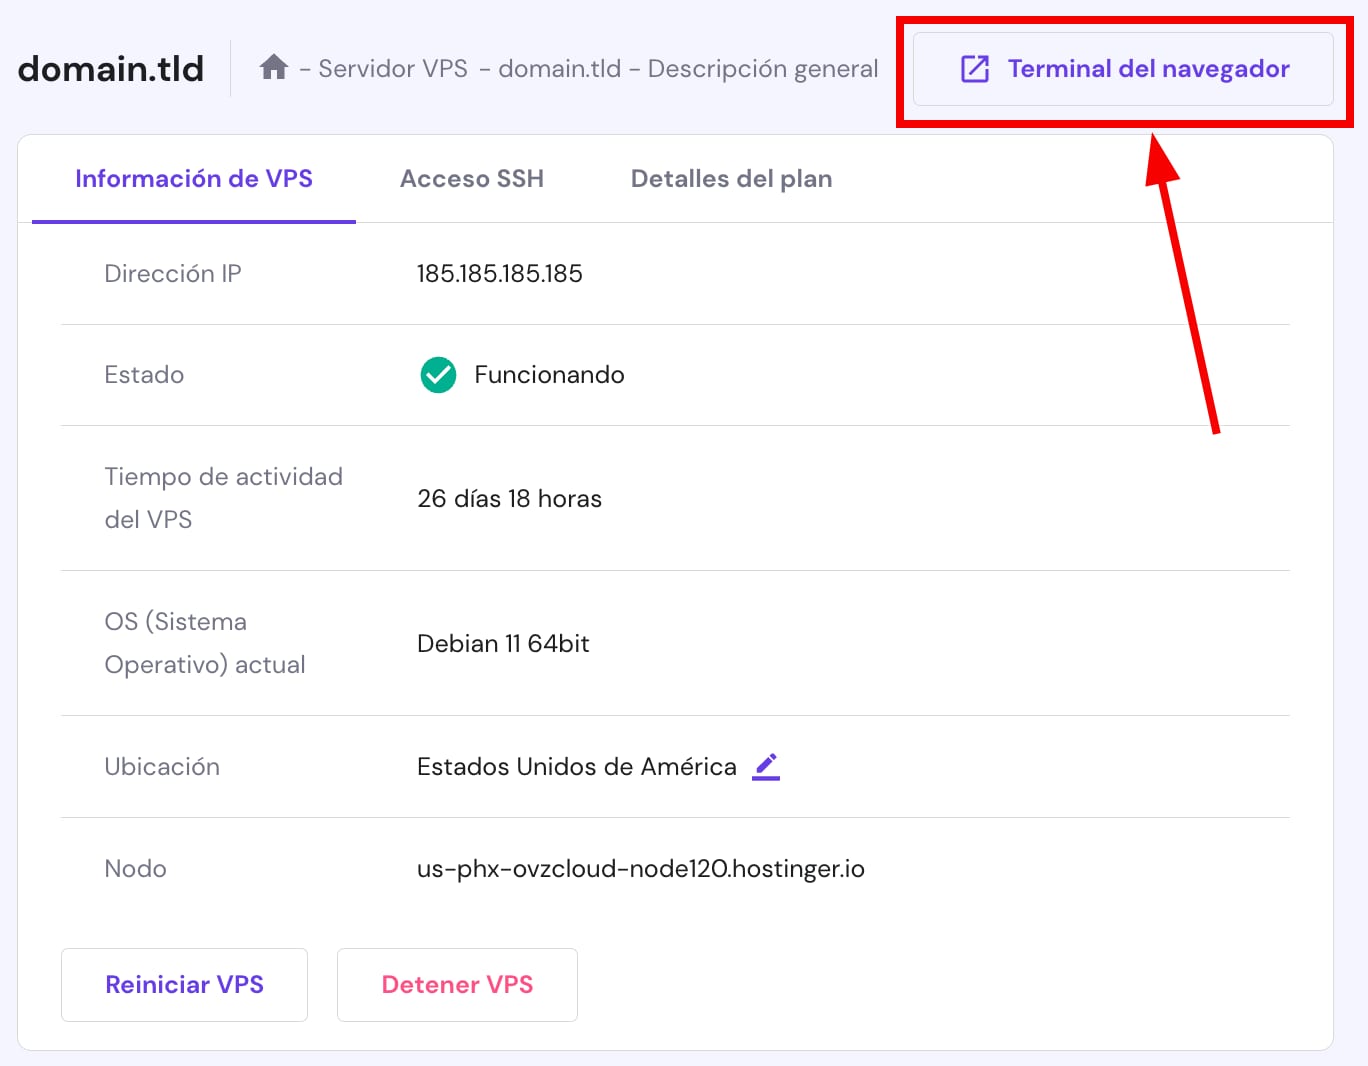Click the domain.tld page title
The image size is (1368, 1066).
110,68
